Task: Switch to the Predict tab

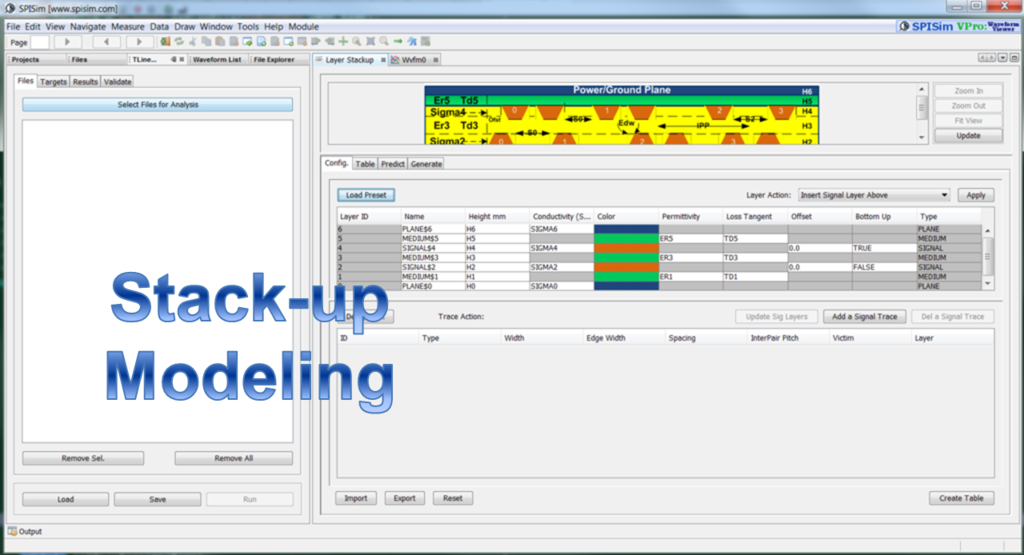Action: coord(392,164)
